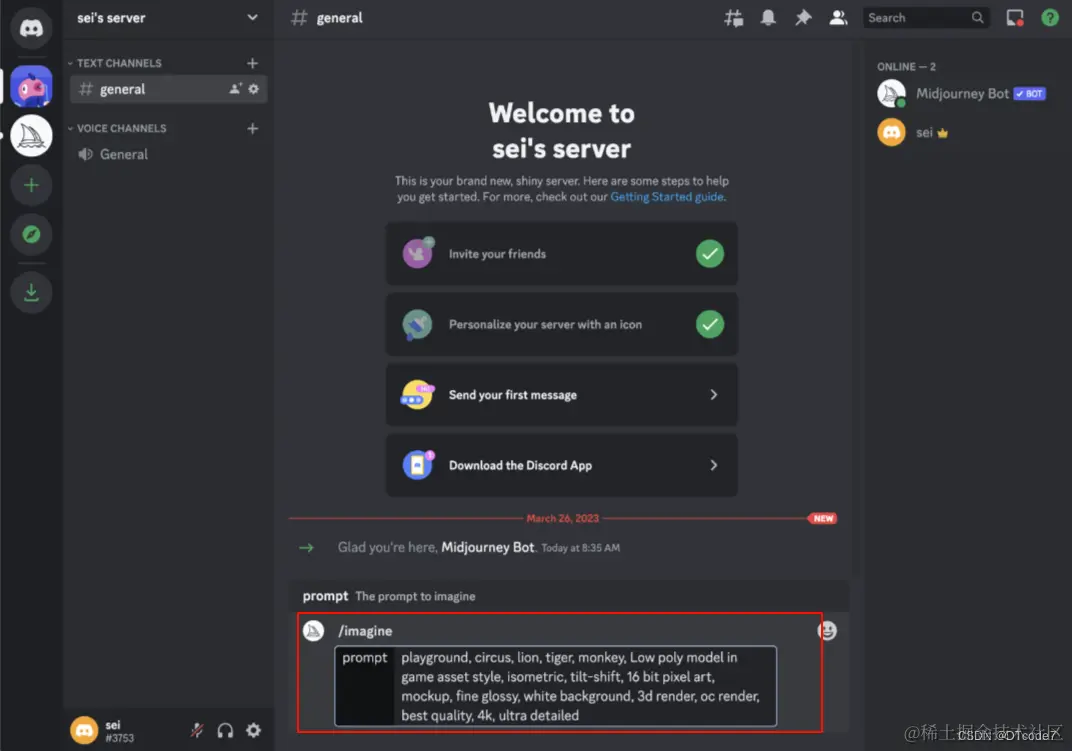This screenshot has width=1072, height=751.
Task: Open the Getting Started guide link
Action: click(667, 197)
